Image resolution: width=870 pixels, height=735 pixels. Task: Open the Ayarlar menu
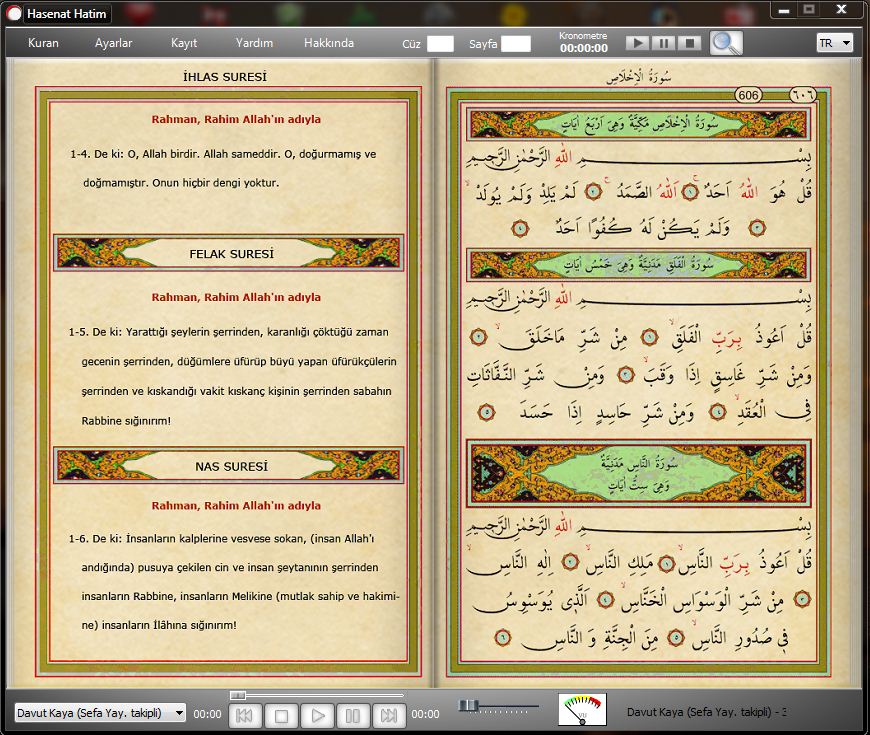coord(113,43)
